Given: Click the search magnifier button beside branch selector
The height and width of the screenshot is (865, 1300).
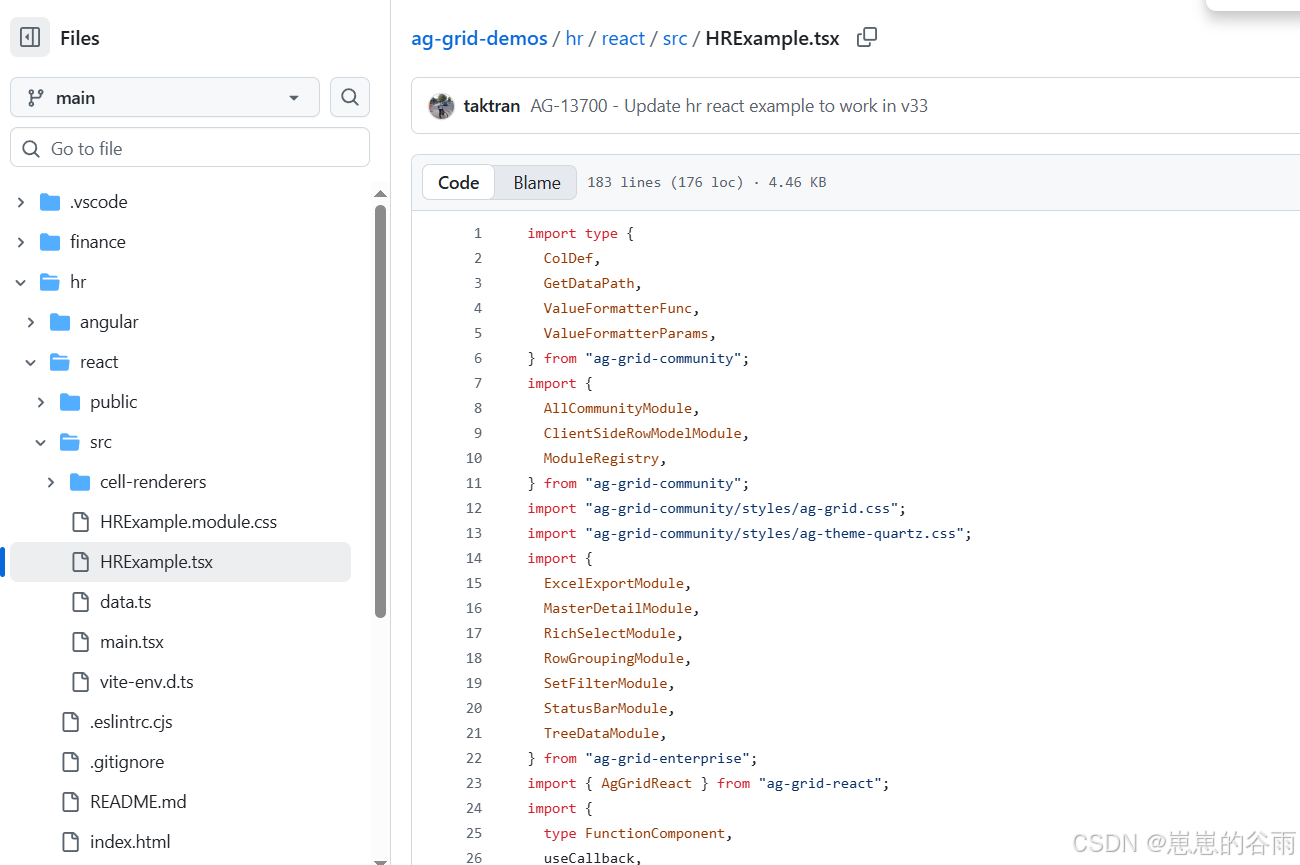Looking at the screenshot, I should click(350, 97).
